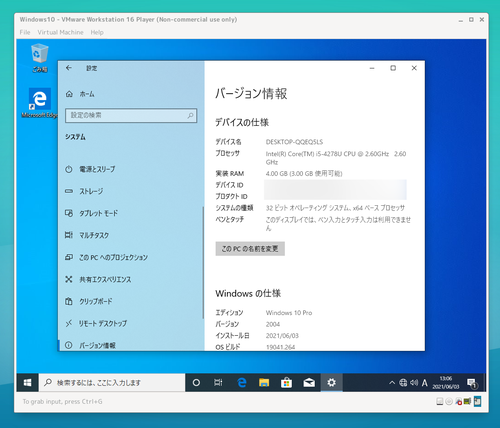Focus the 設定の検索 search field
Screen dimensions: 500x428
(131, 115)
